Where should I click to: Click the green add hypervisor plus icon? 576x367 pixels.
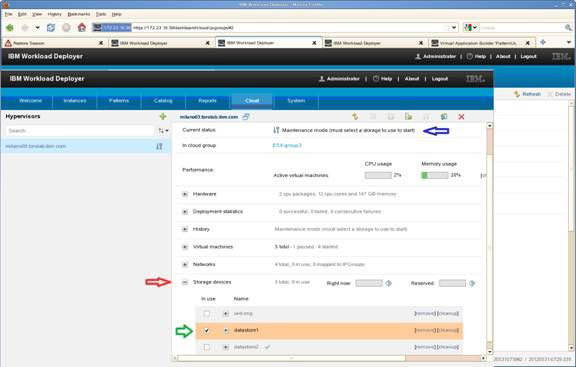pos(163,116)
